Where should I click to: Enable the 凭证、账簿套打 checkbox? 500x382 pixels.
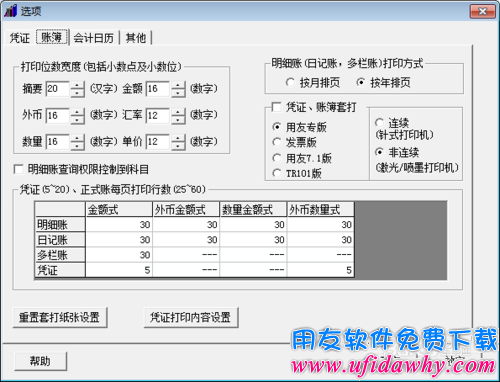coord(276,107)
